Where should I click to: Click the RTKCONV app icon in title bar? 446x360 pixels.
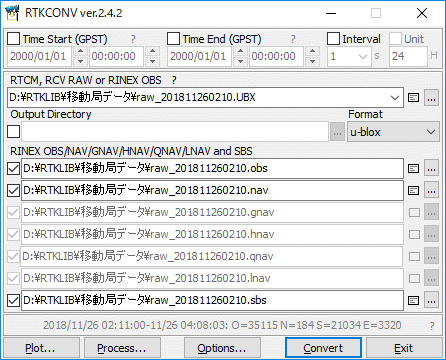coord(12,13)
